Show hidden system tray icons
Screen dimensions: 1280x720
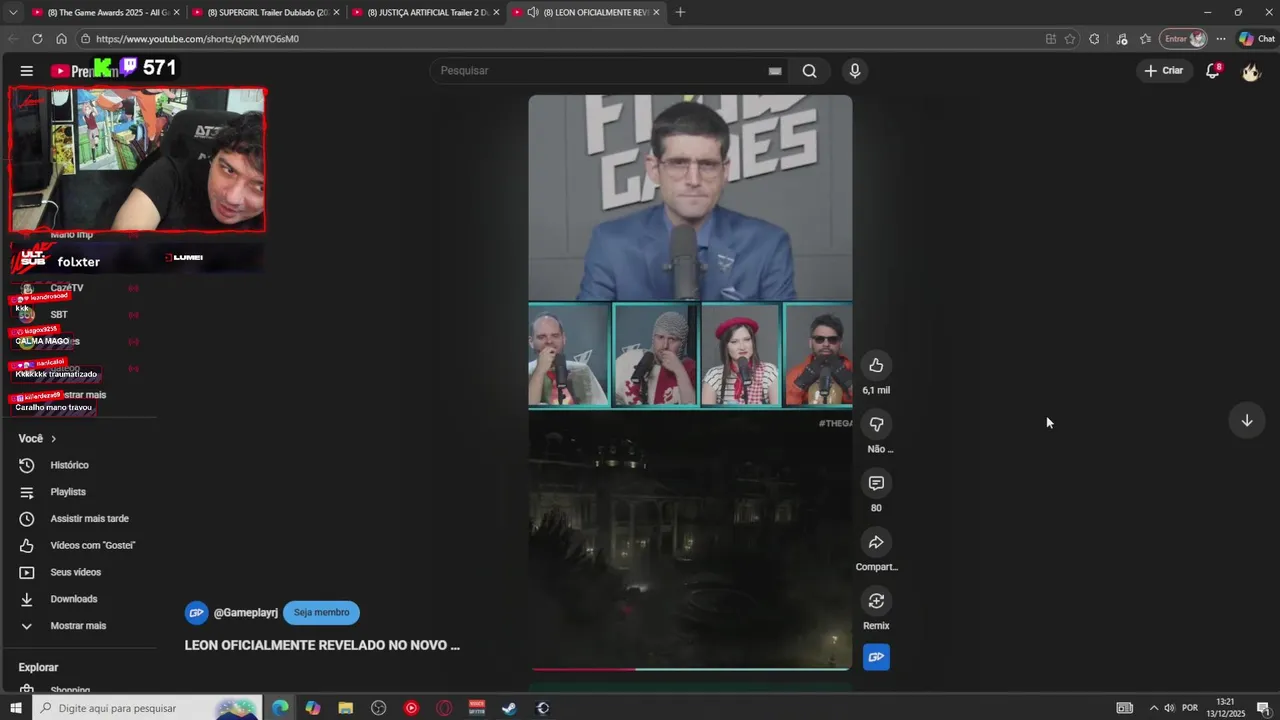coord(1153,708)
